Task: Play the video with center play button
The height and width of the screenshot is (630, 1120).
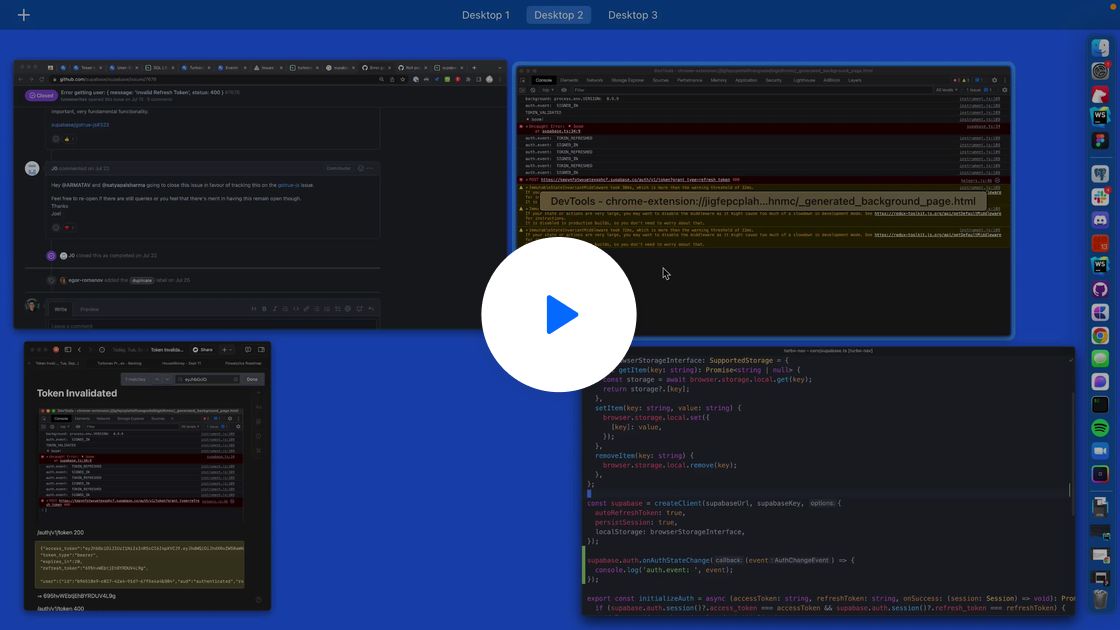Action: click(x=559, y=315)
